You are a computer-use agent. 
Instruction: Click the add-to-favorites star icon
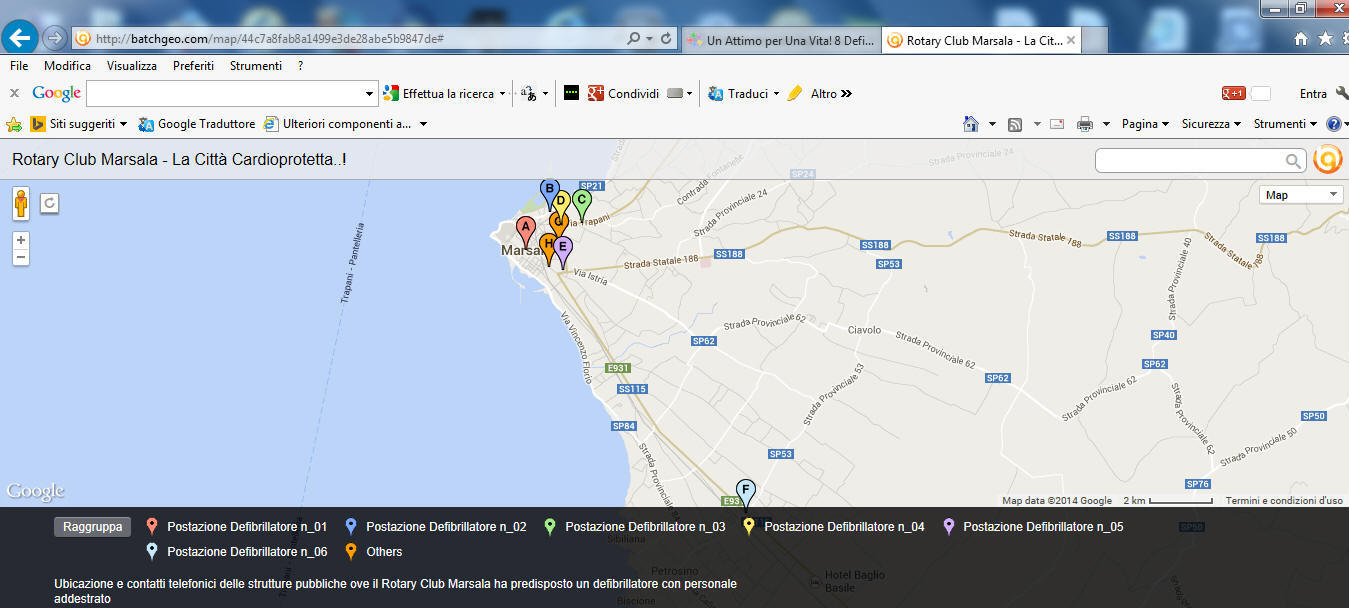14,124
